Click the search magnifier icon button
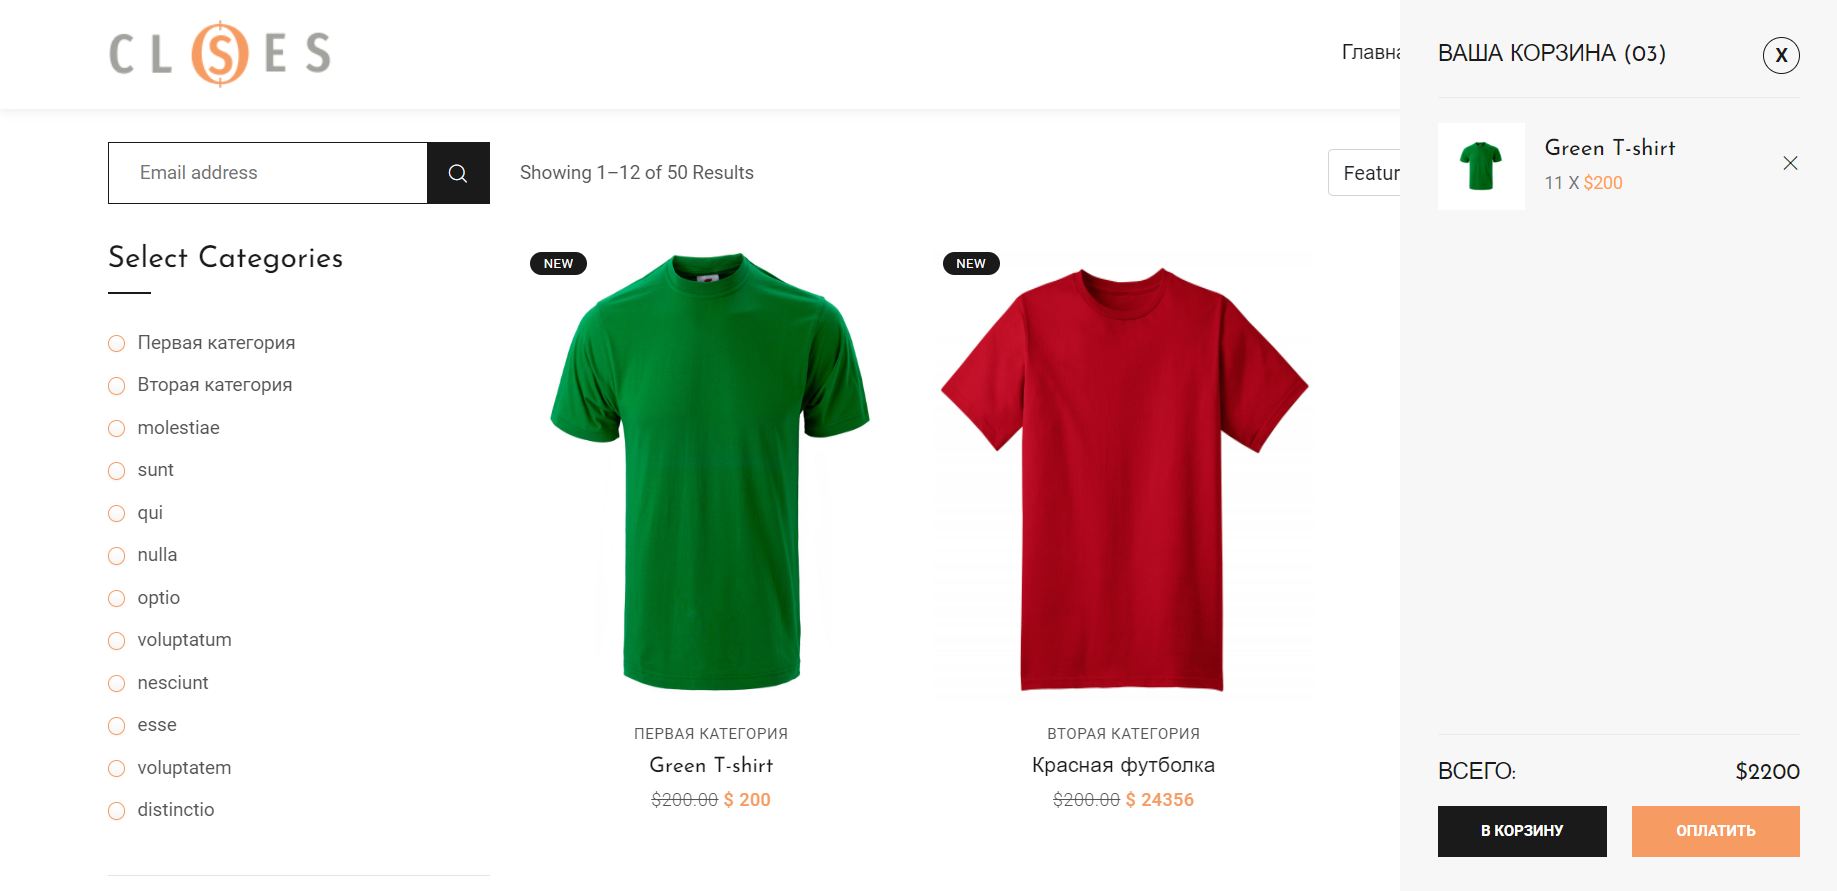The width and height of the screenshot is (1837, 891). (458, 173)
